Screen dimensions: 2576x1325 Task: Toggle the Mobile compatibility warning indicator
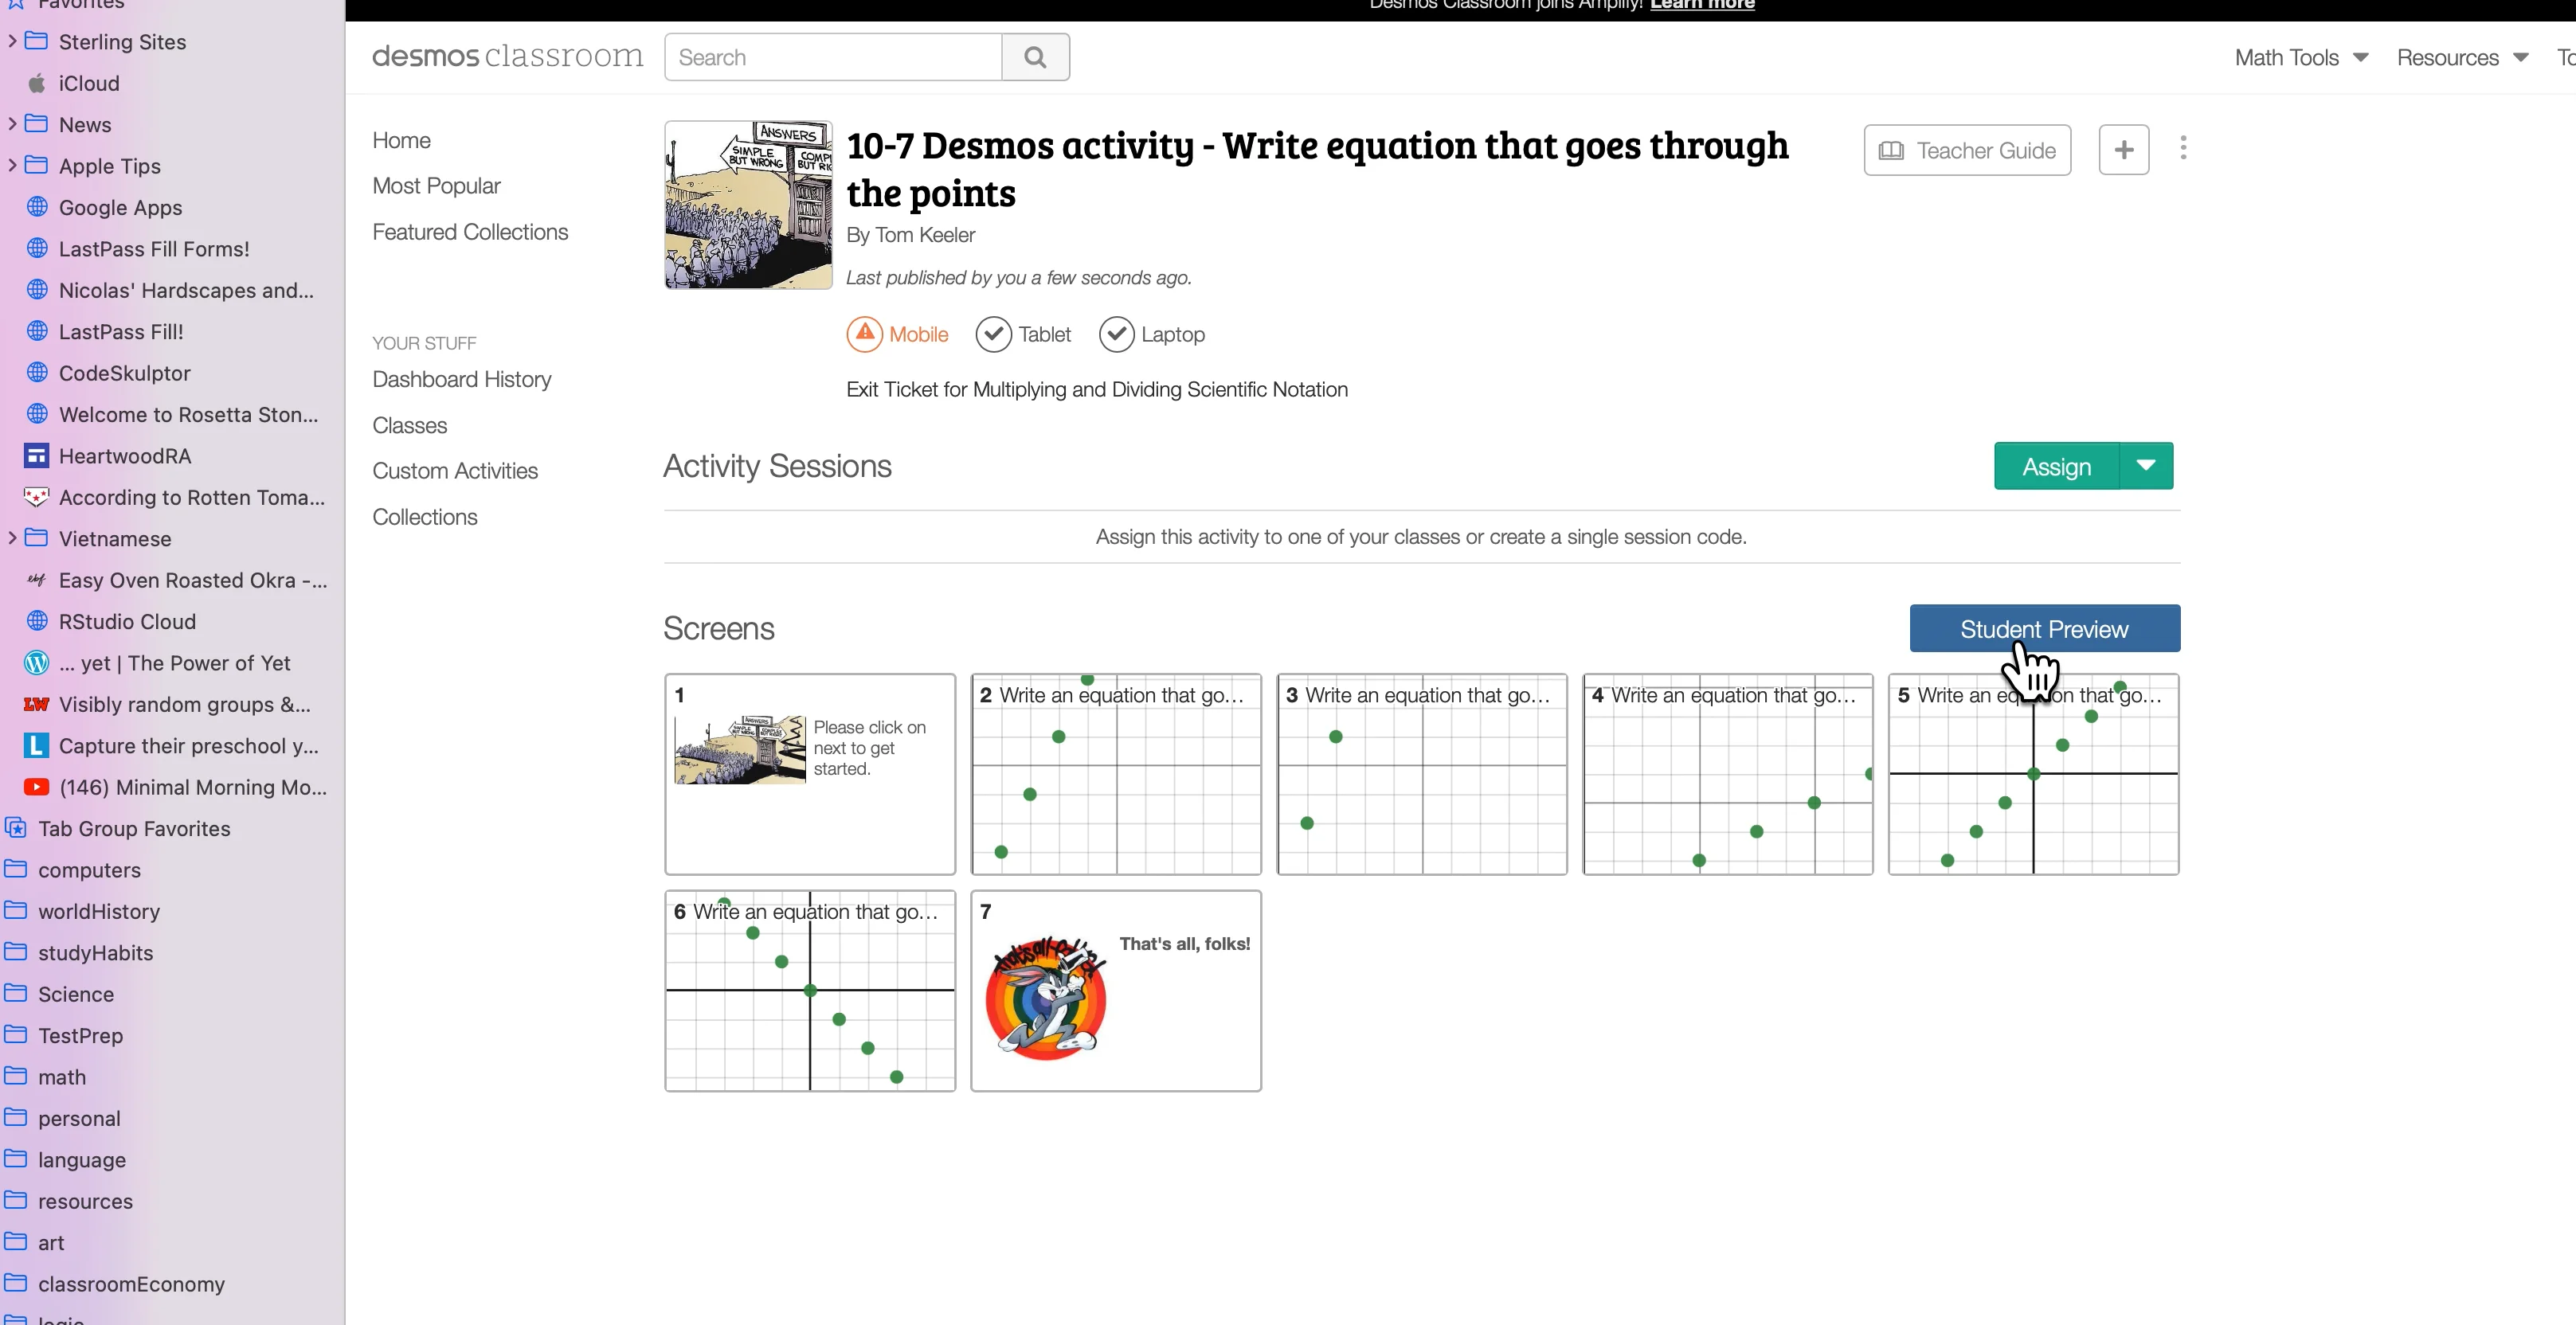click(x=864, y=334)
